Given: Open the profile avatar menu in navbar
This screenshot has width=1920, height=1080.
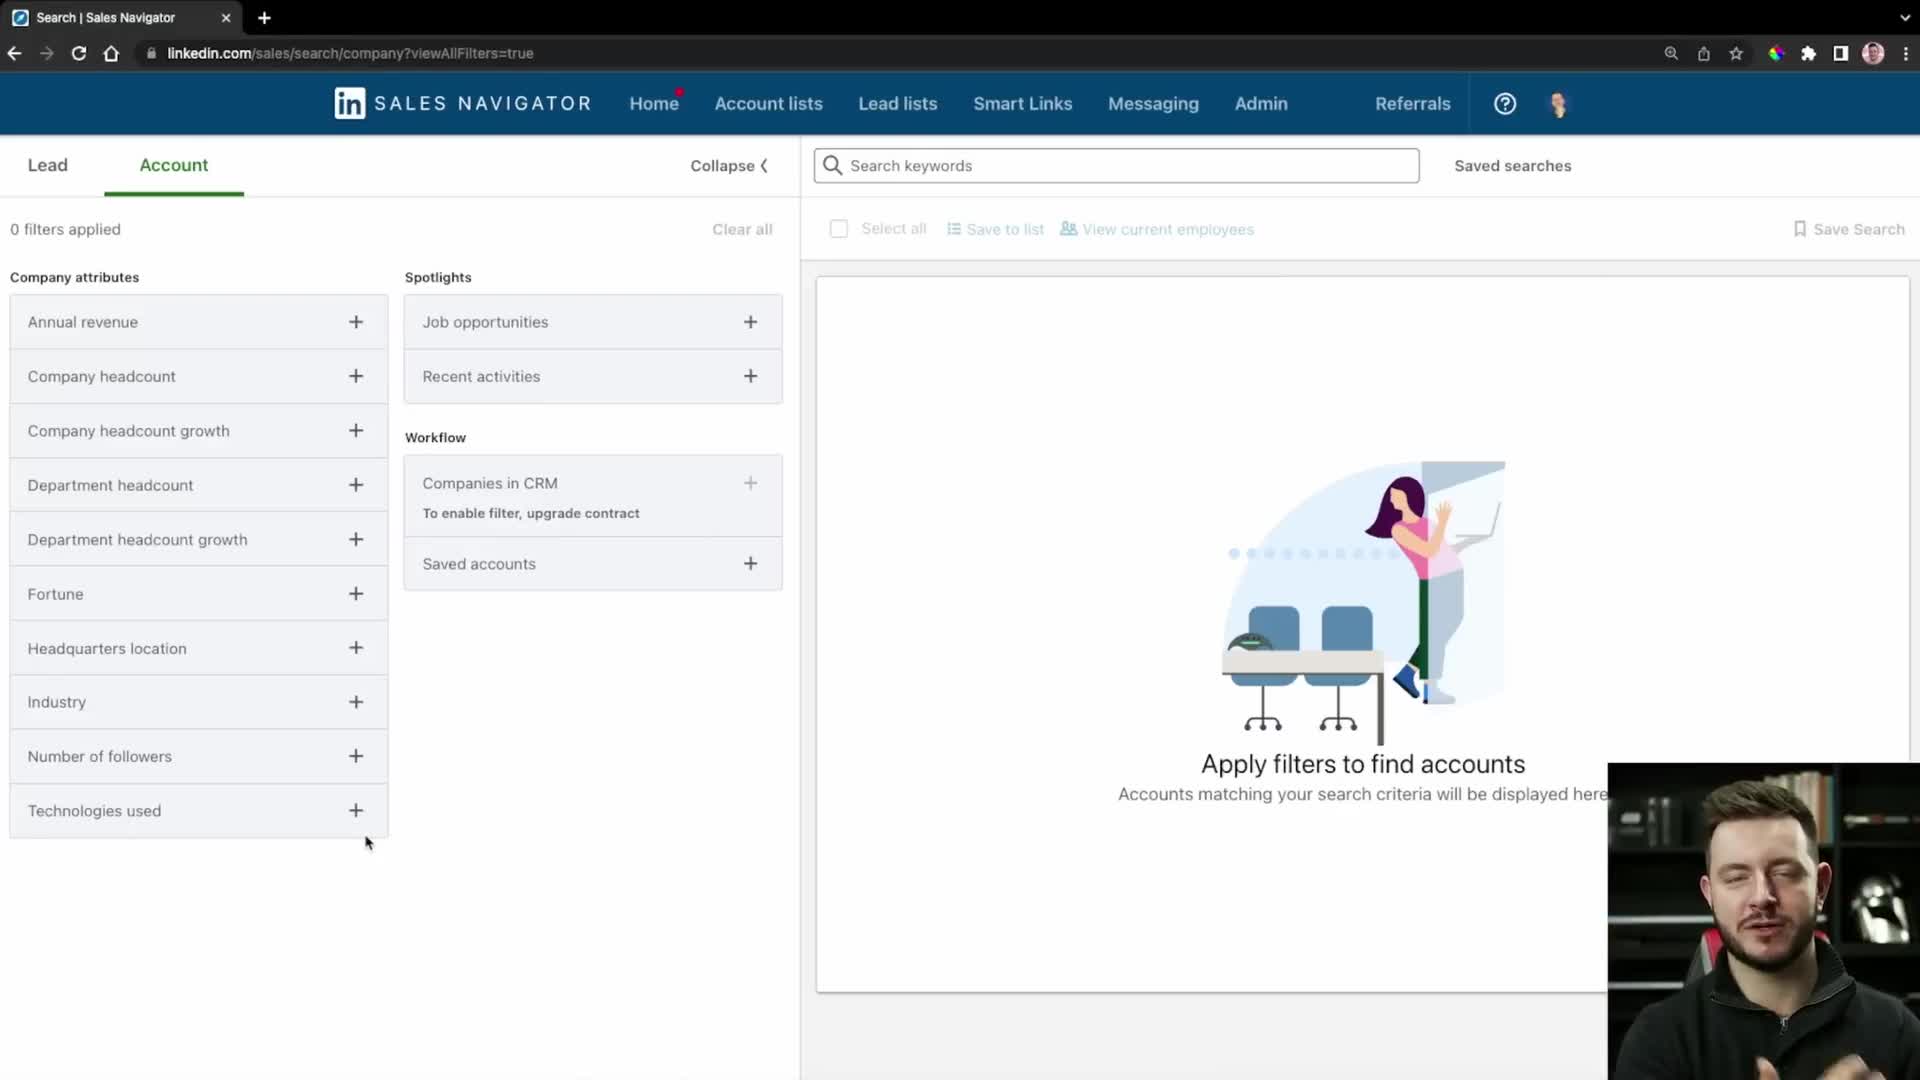Looking at the screenshot, I should (1558, 104).
